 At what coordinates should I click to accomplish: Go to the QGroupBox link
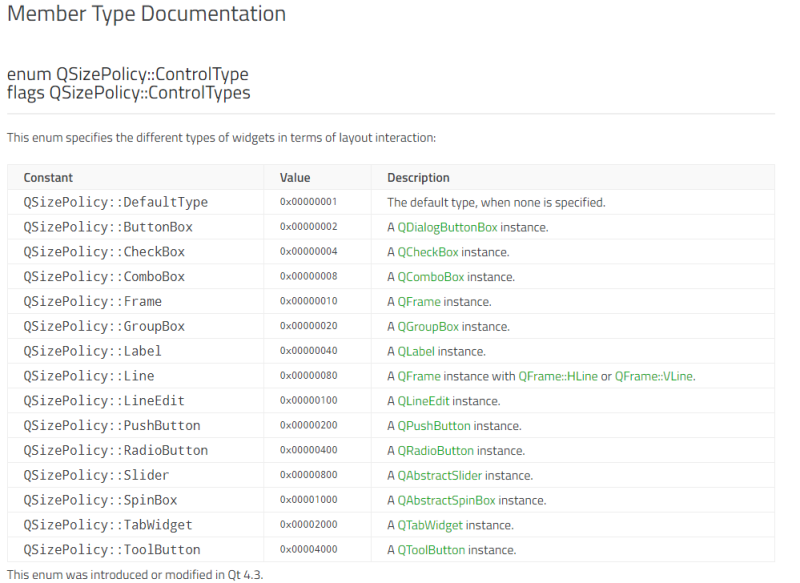pos(428,327)
